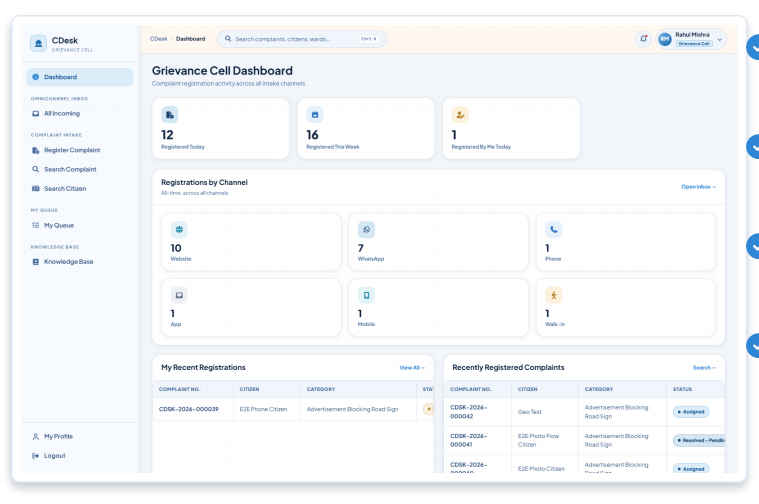Click Search link in Recently Registered Complaints
Screen dimensions: 759x504
pos(704,368)
